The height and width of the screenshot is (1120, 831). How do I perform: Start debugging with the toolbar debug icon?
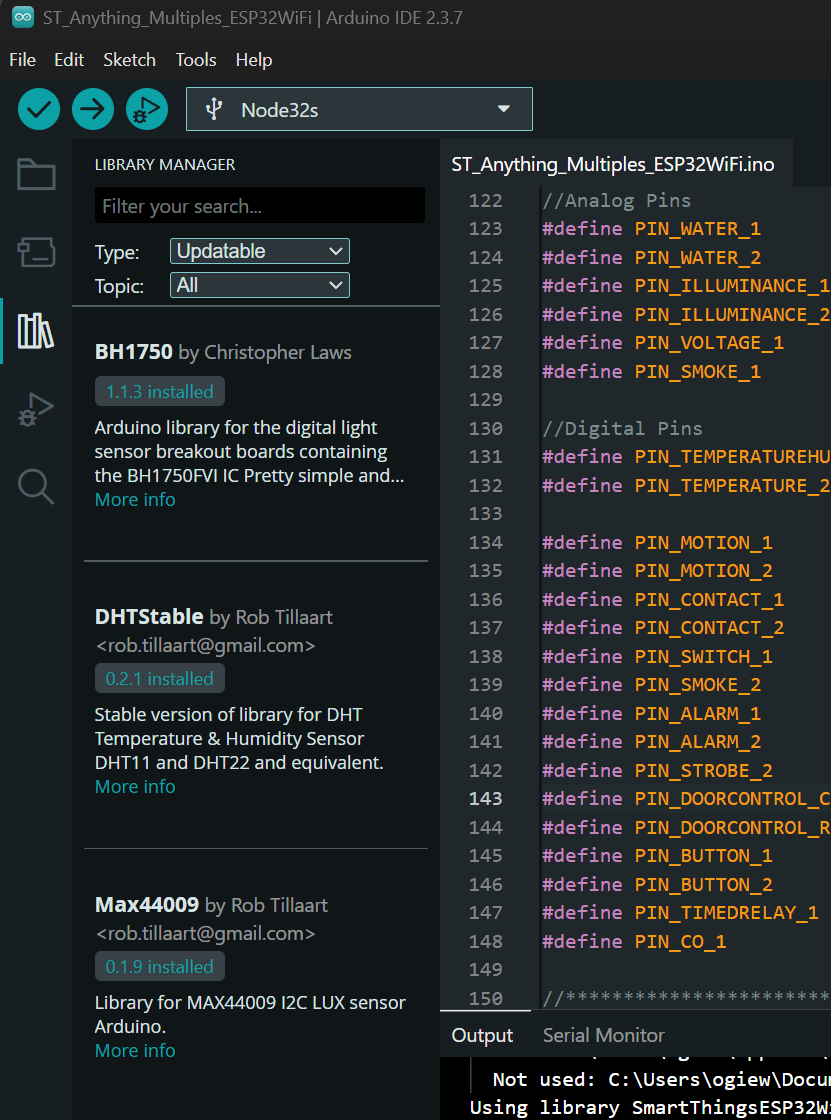[x=147, y=109]
